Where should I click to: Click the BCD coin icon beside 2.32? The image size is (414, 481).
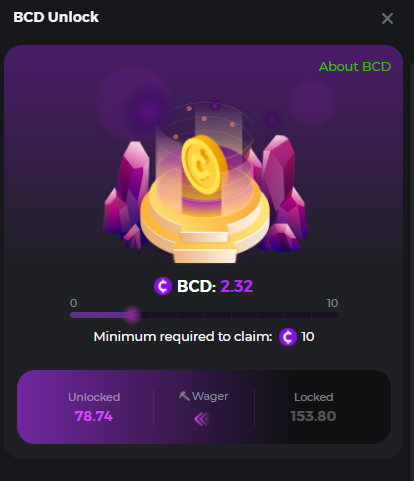click(163, 286)
